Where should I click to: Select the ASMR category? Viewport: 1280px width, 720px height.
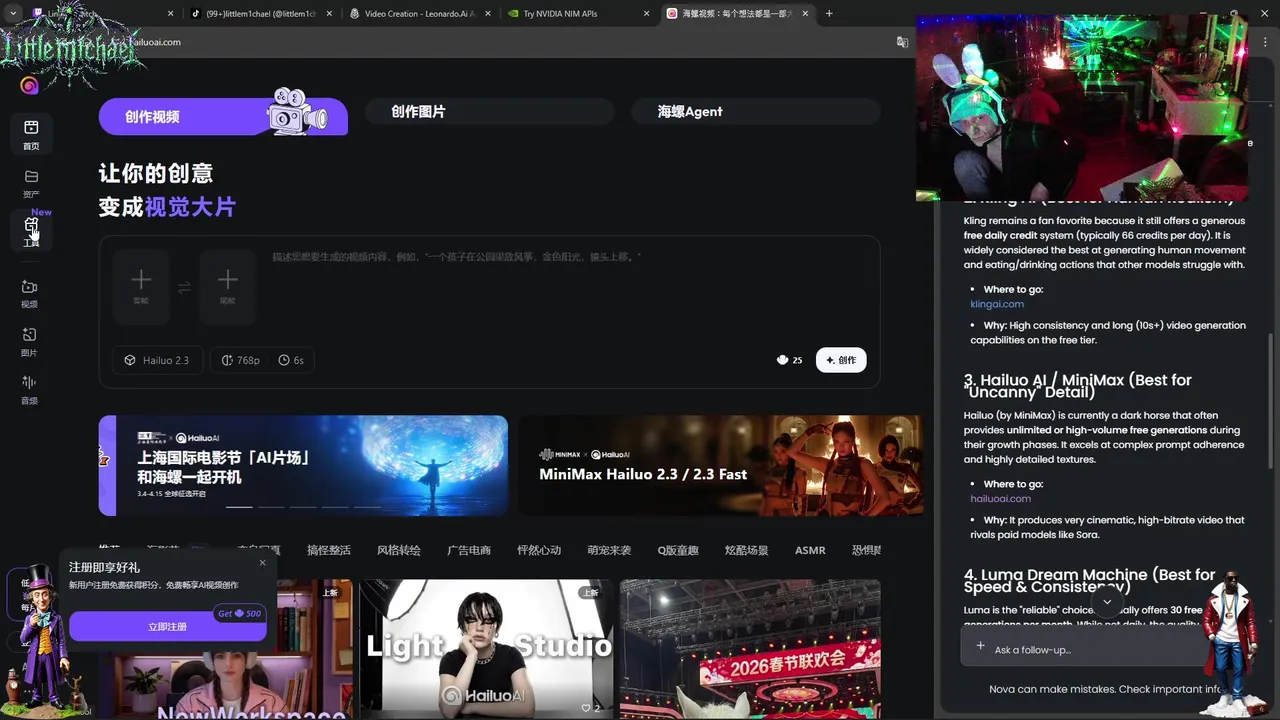click(810, 550)
